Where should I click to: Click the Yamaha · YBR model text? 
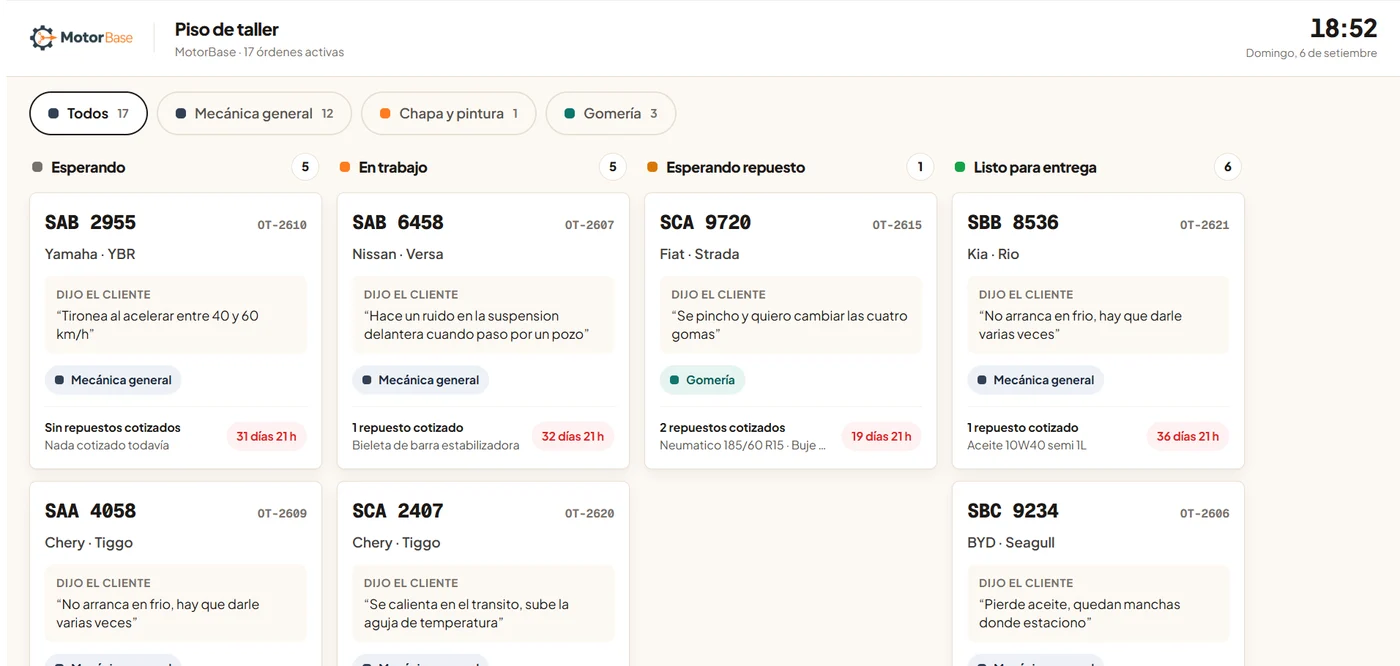click(90, 254)
